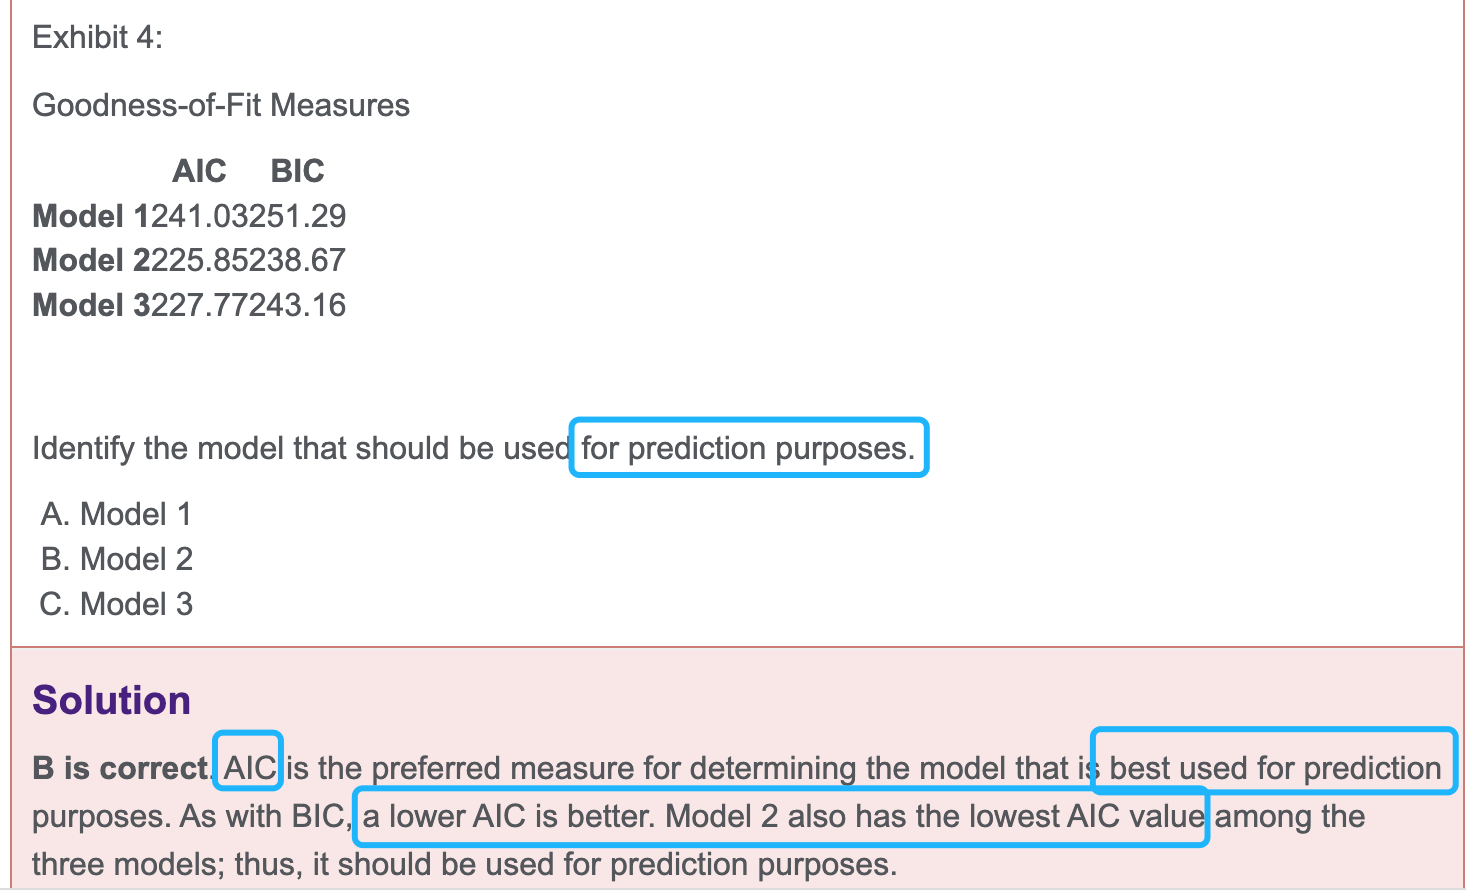The image size is (1466, 894).
Task: Click the Model 3 row label in table
Action: coord(89,305)
